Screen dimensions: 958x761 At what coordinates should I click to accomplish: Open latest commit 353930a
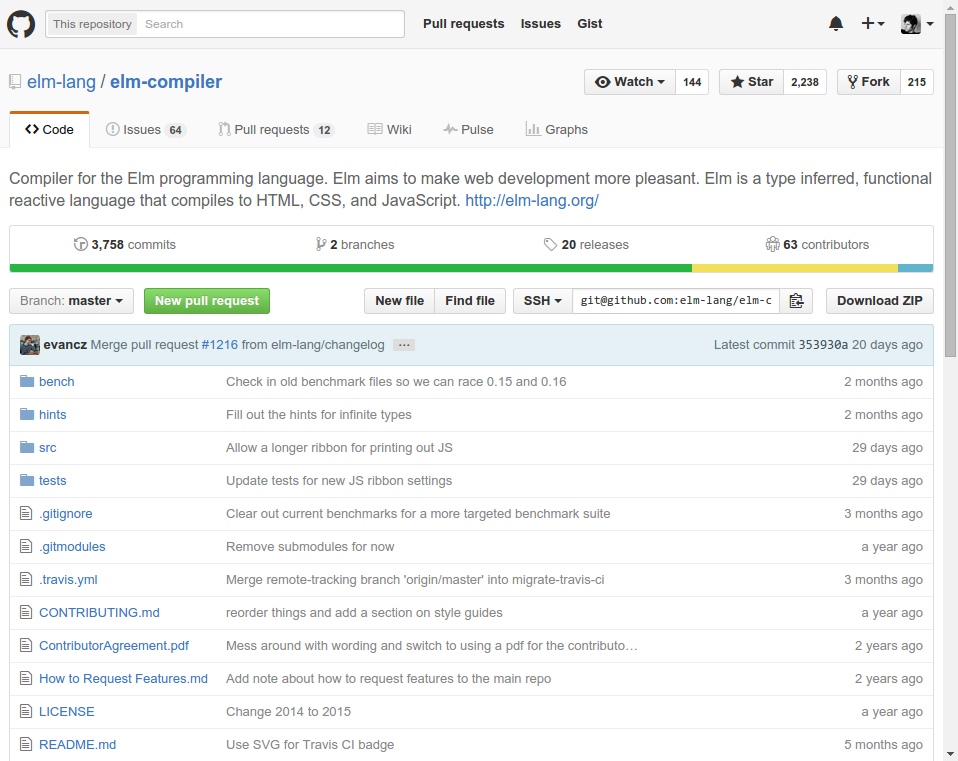pos(823,345)
